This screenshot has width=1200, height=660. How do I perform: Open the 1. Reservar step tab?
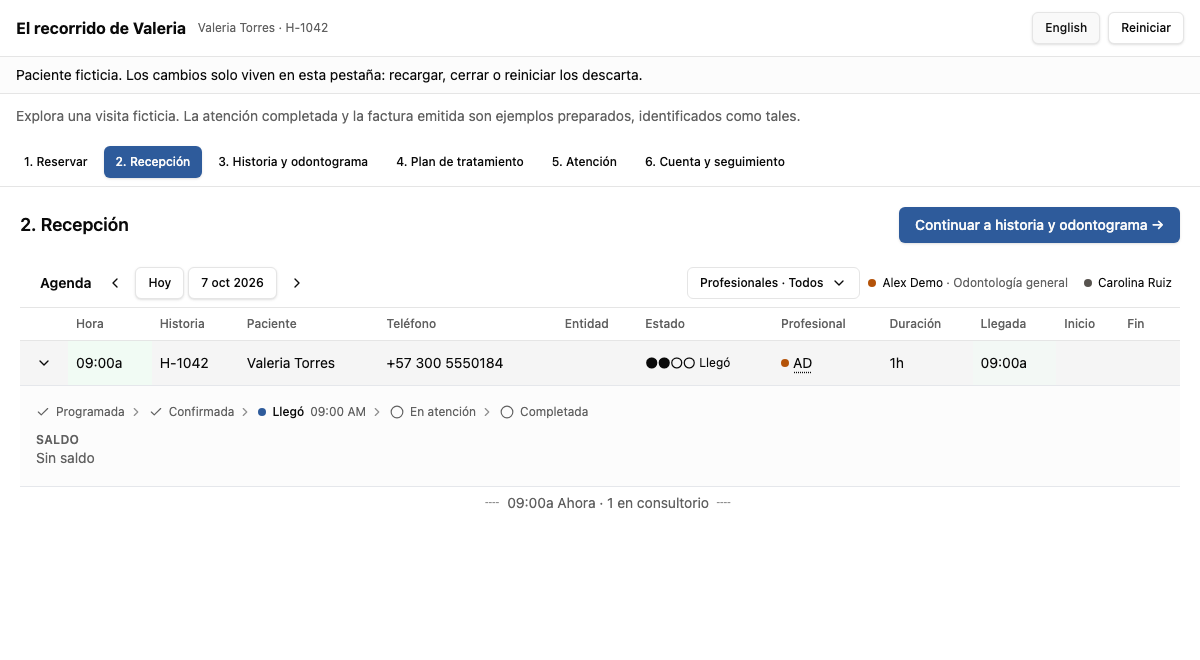pos(56,162)
